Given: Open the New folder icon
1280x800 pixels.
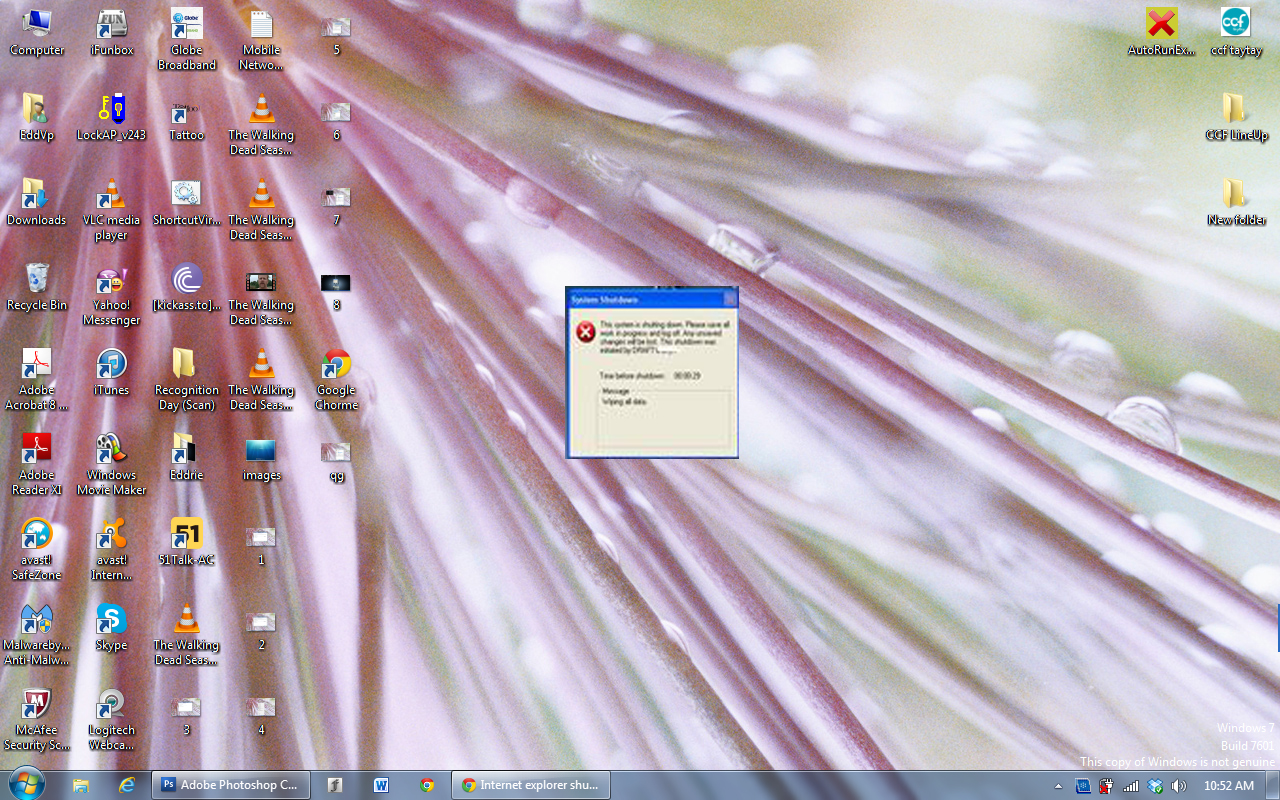Looking at the screenshot, I should click(1236, 202).
